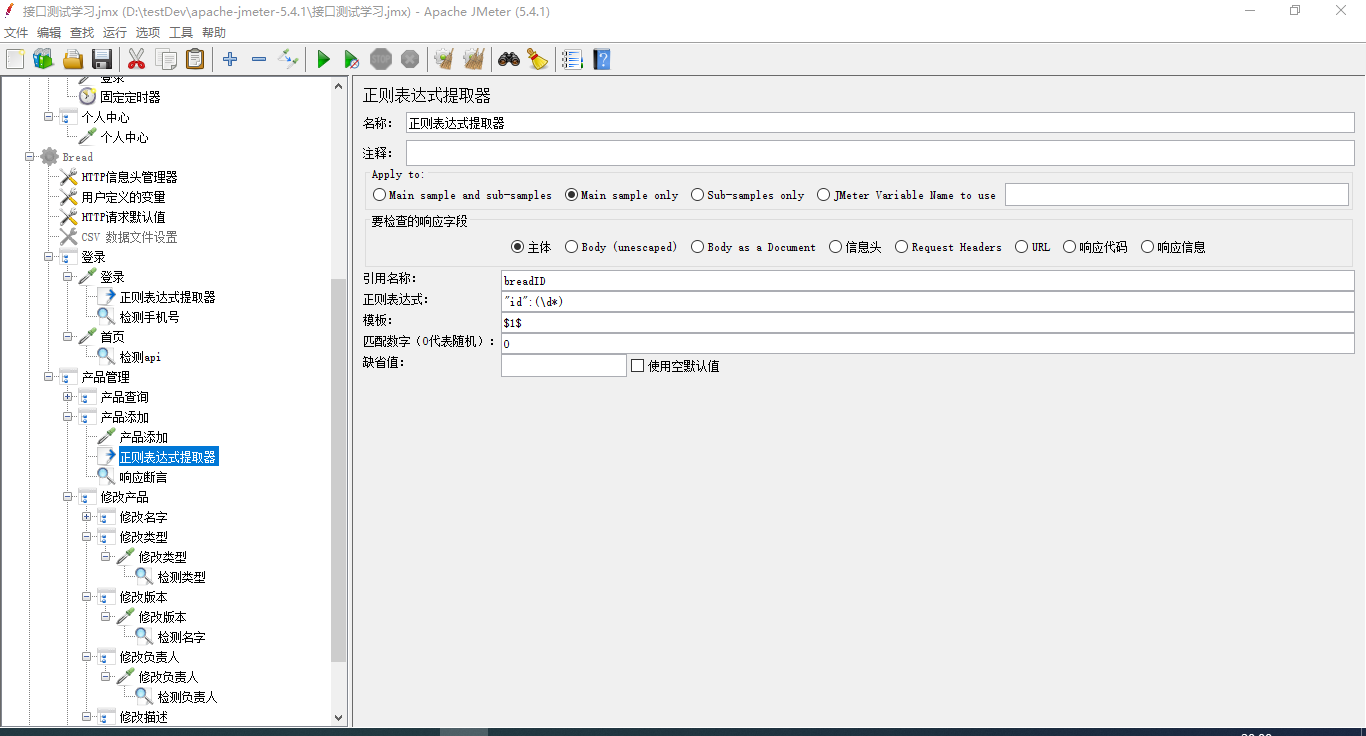Select HTTP信息头管理器 in the tree
Screen dimensions: 1366x736
coord(129,177)
